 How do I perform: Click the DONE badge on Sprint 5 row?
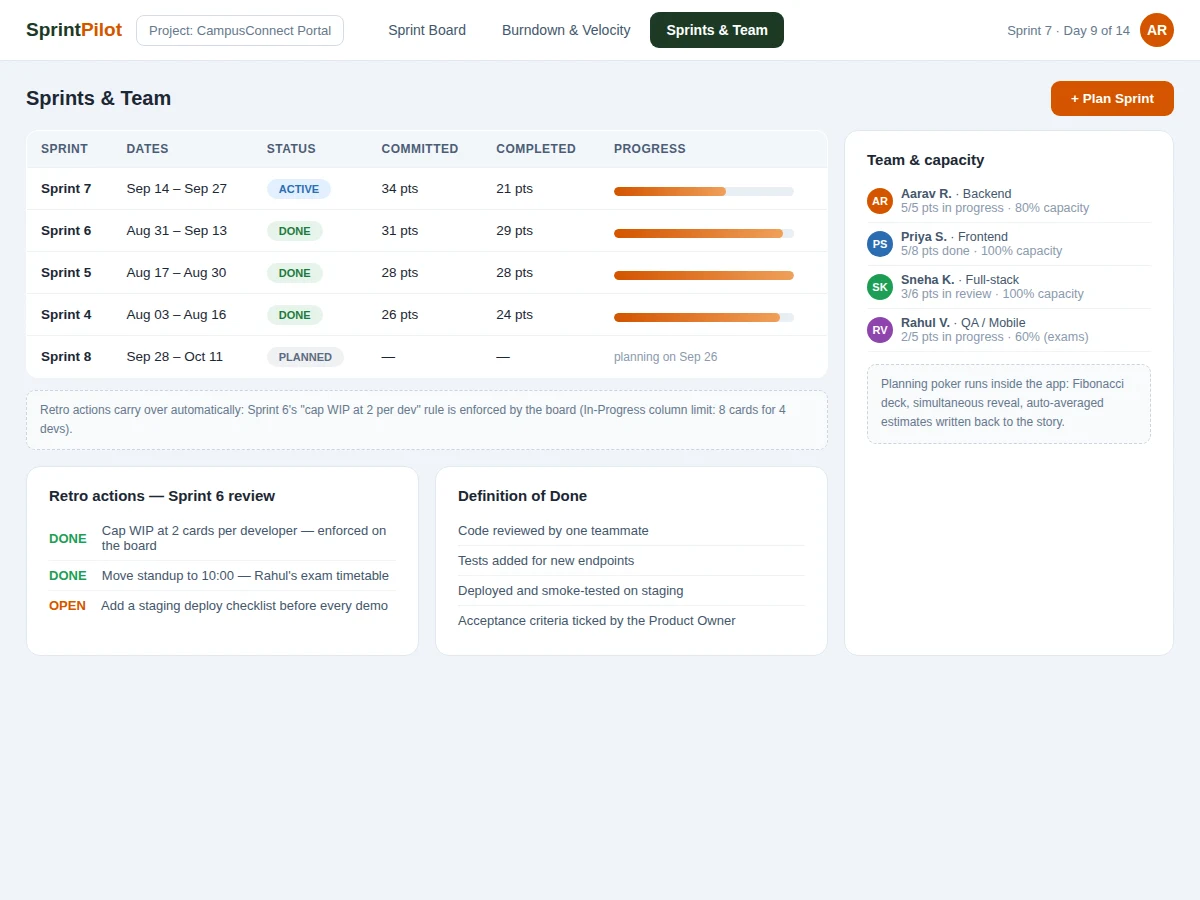click(x=294, y=273)
